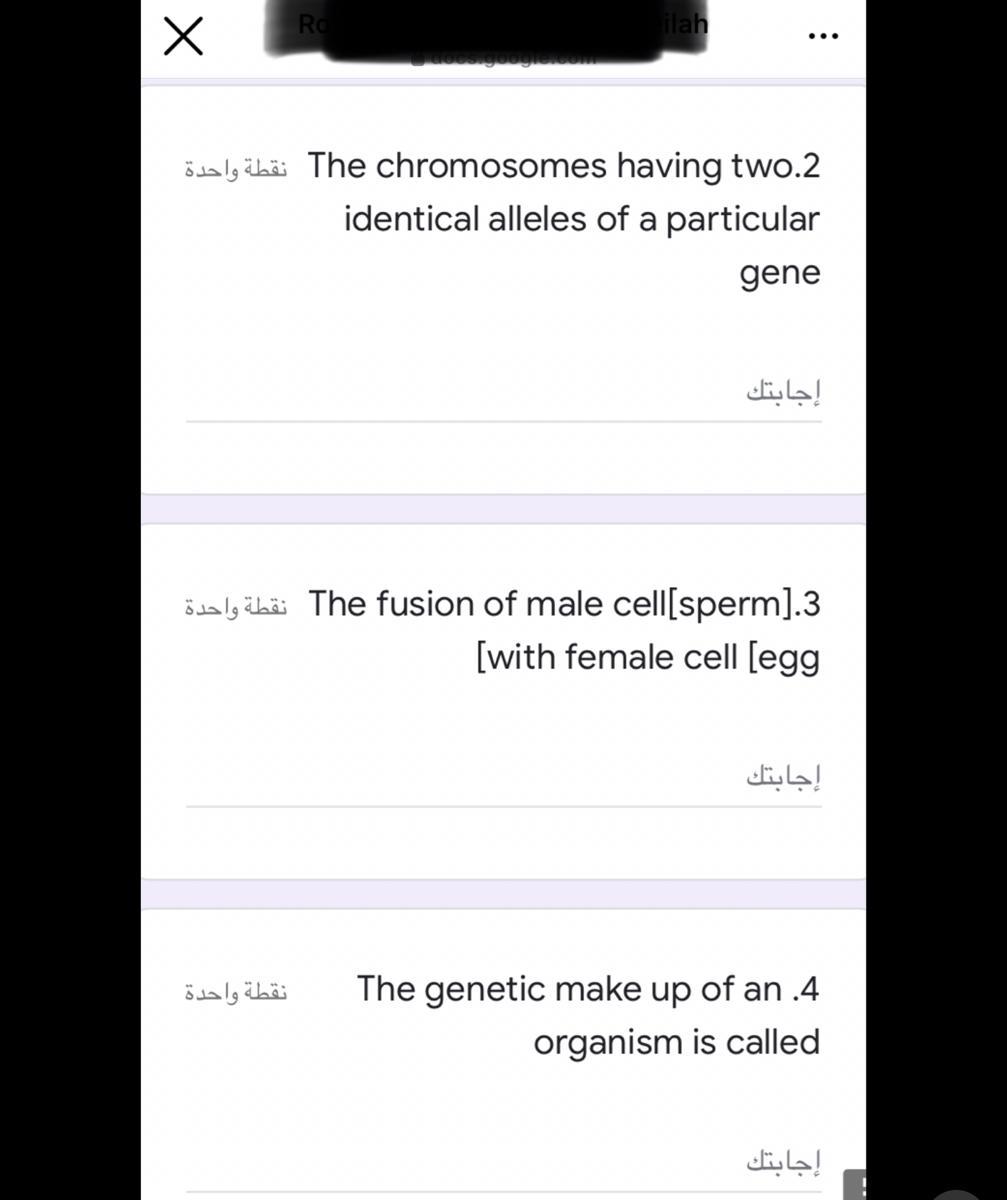Tap the points label beside question 2

[236, 166]
